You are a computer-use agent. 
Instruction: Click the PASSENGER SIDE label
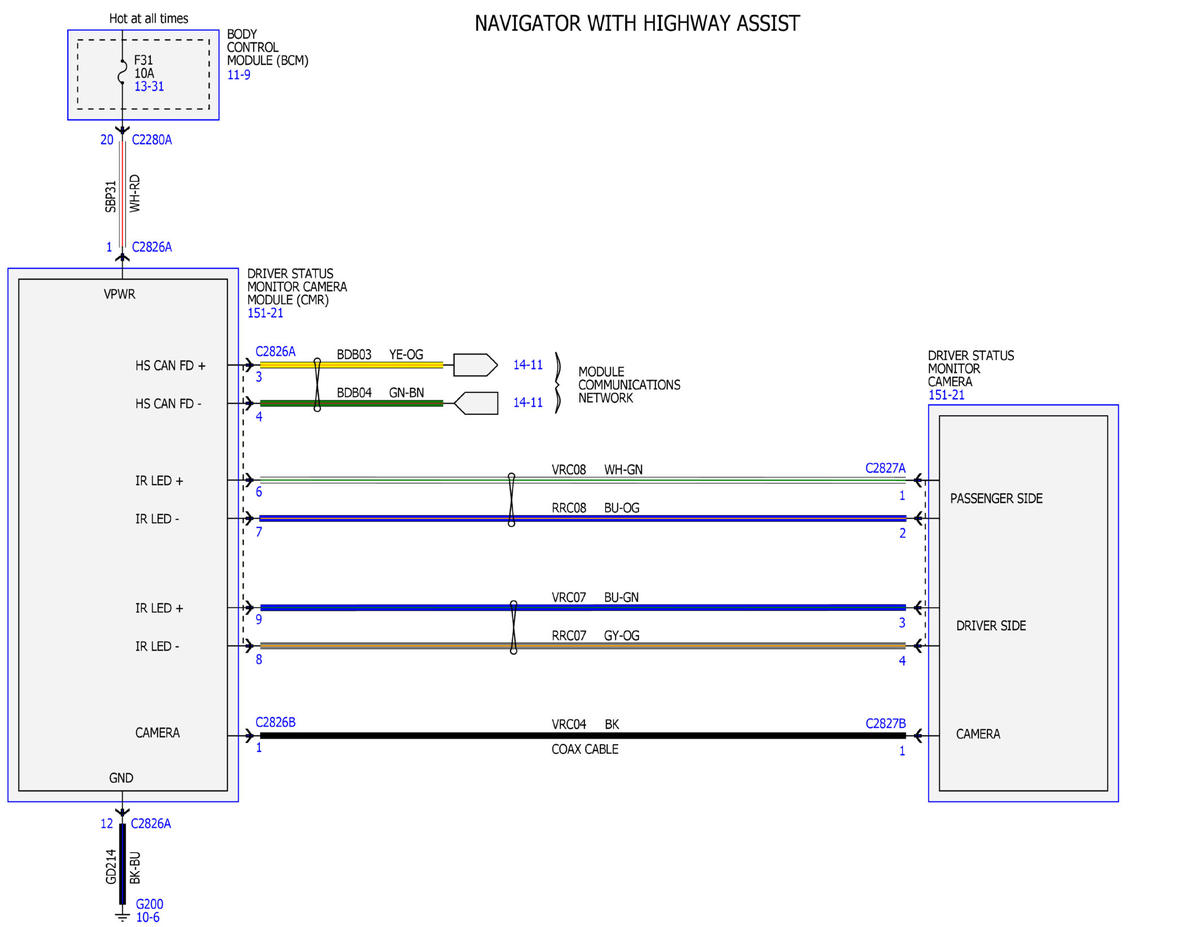tap(996, 498)
